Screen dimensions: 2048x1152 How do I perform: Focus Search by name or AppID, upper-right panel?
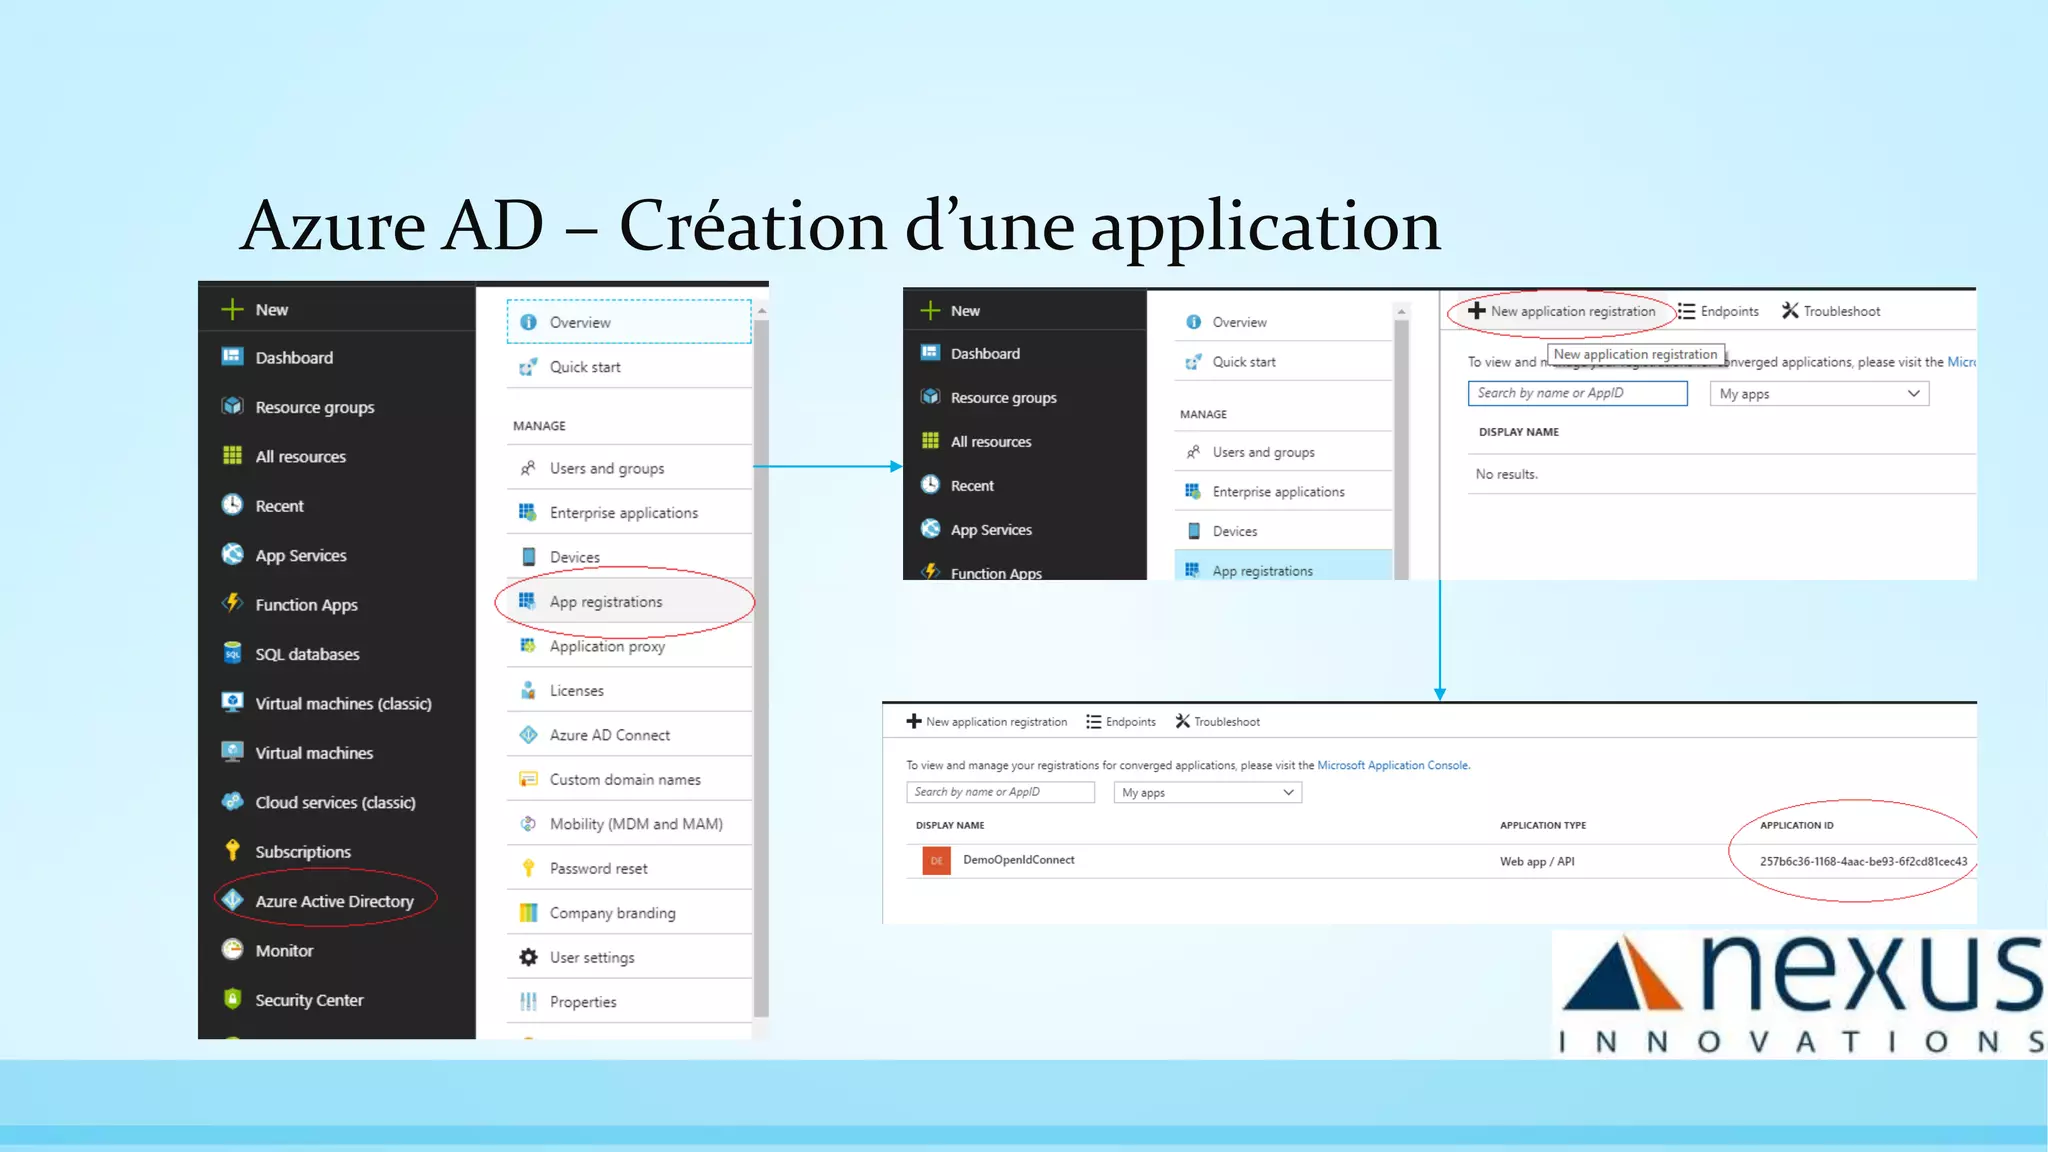point(1577,393)
